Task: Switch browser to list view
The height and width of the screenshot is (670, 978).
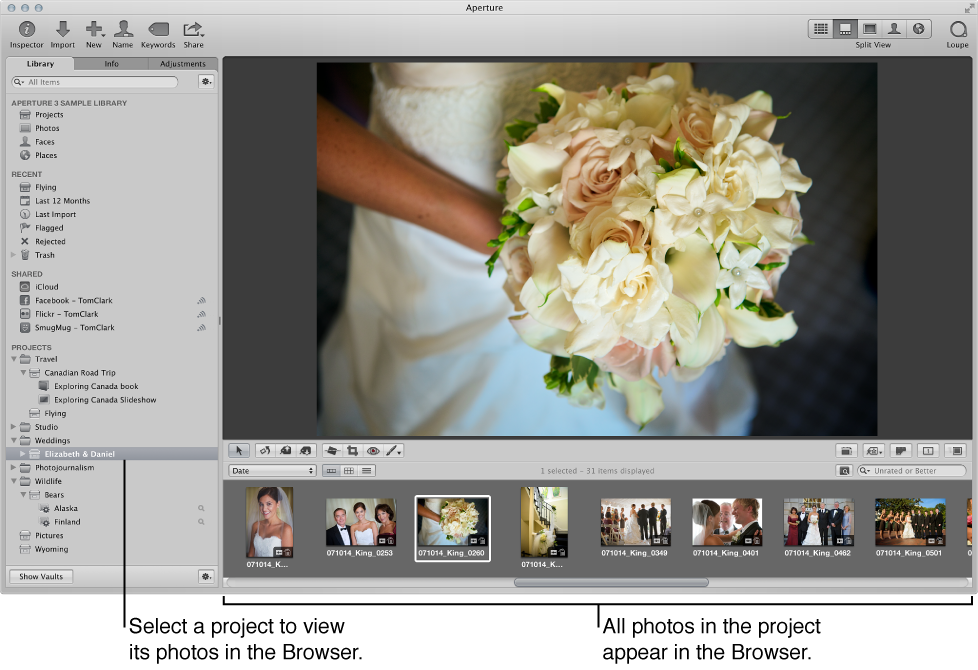Action: [367, 471]
